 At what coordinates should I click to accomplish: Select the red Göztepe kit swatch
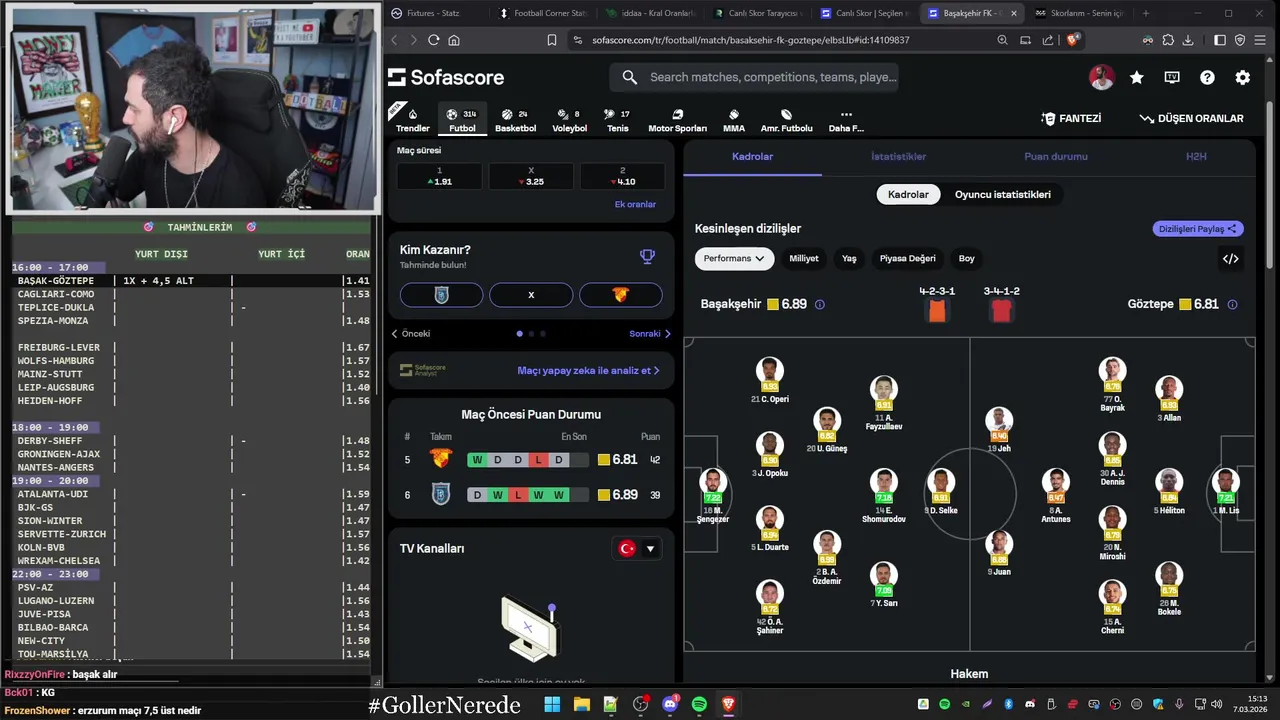click(1001, 310)
